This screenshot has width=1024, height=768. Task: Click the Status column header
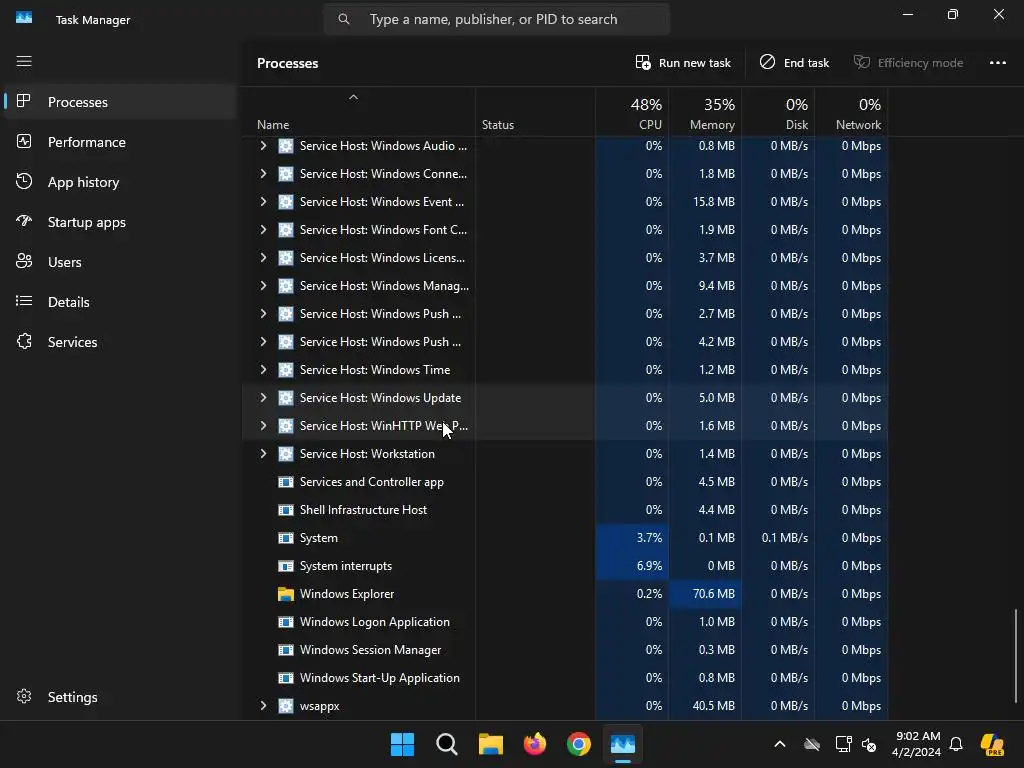(536, 113)
